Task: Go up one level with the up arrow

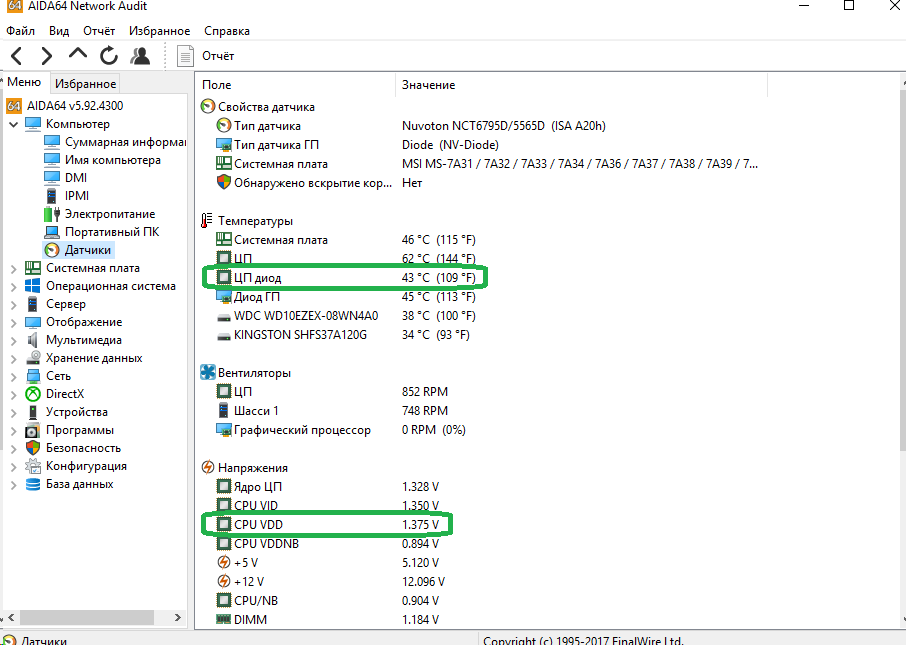Action: click(77, 54)
